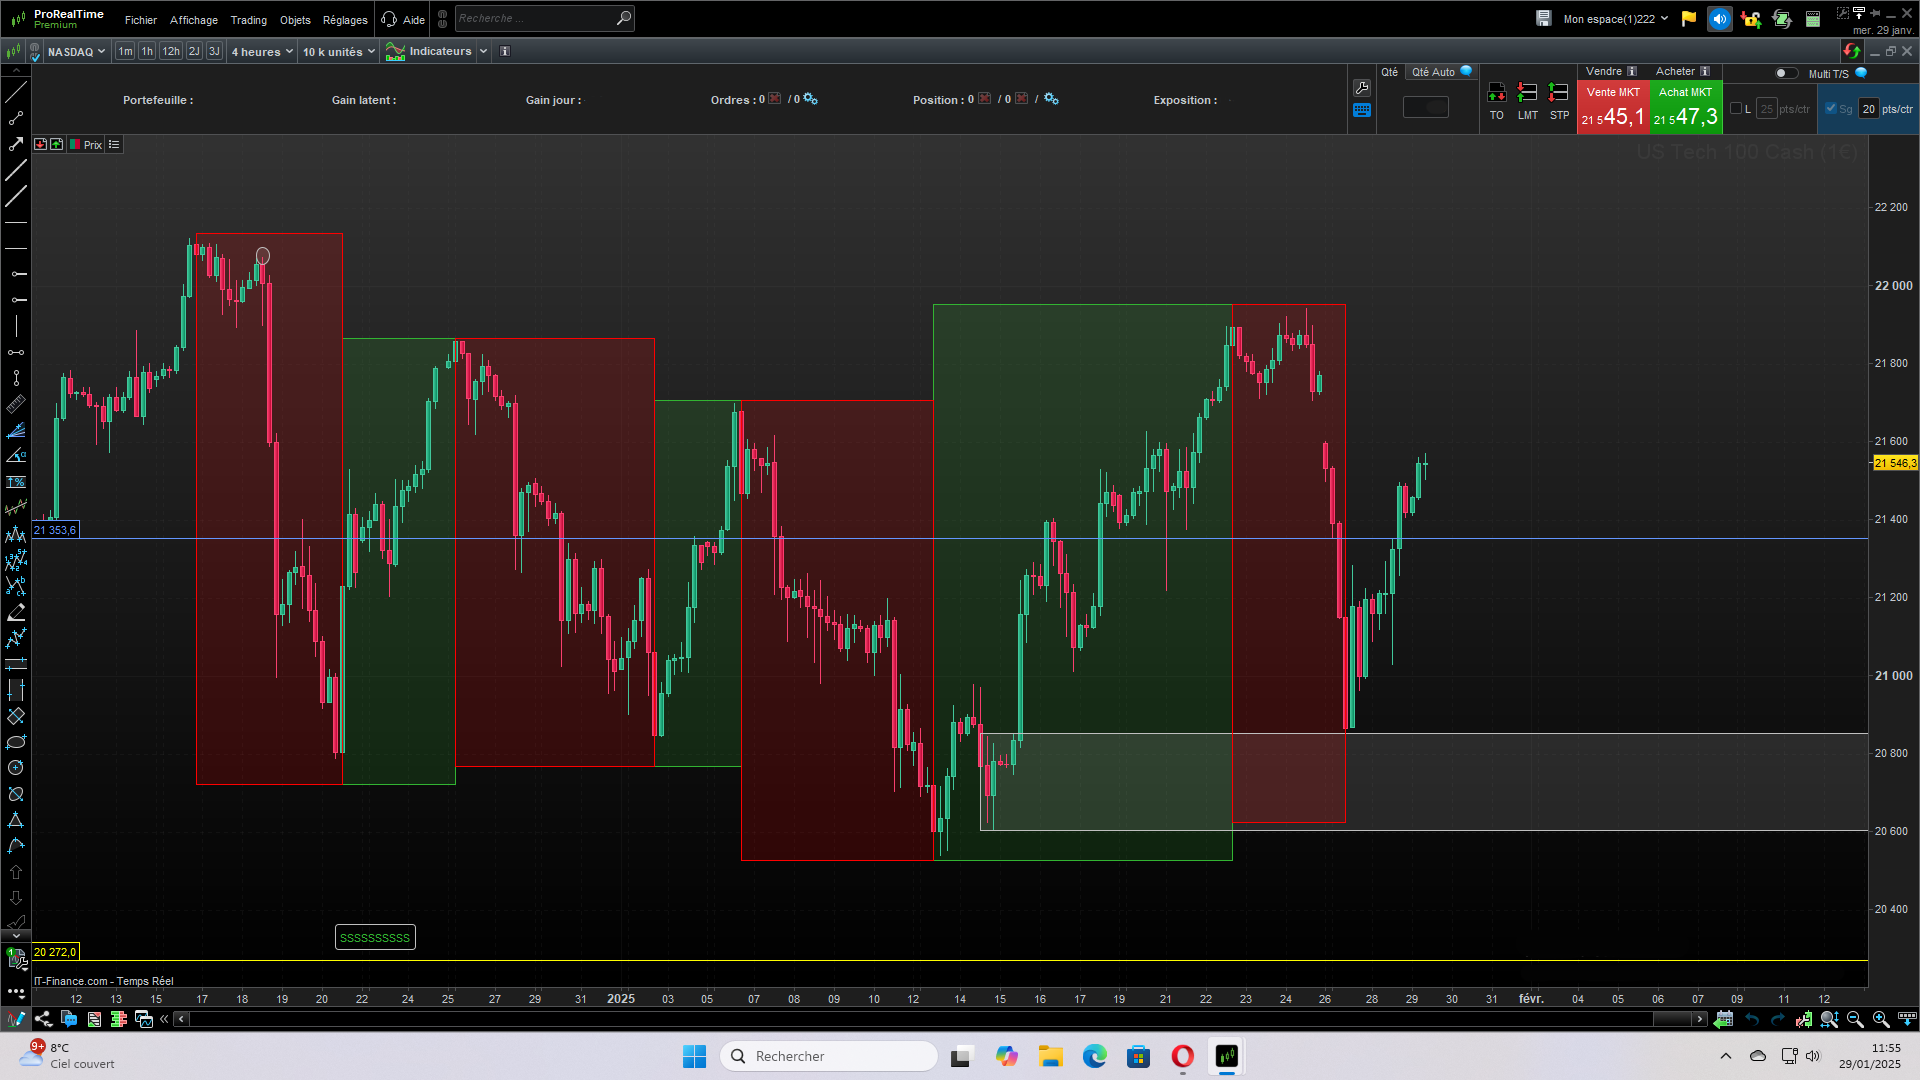This screenshot has height=1080, width=1920.
Task: Click the Prix color swatch
Action: pyautogui.click(x=75, y=145)
